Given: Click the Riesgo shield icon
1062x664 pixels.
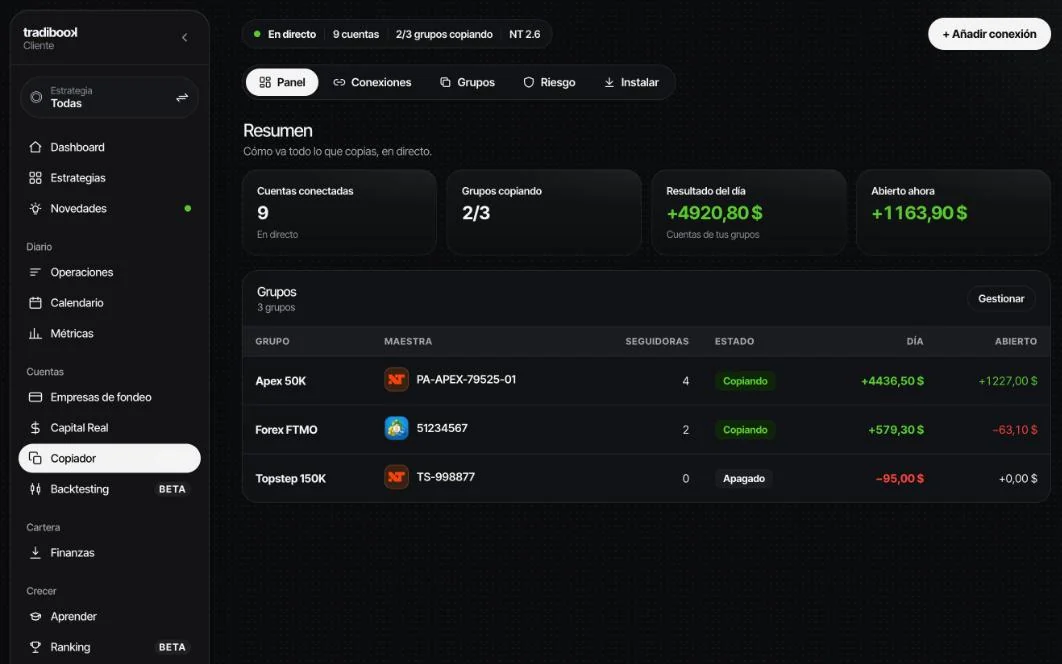Looking at the screenshot, I should coord(528,82).
